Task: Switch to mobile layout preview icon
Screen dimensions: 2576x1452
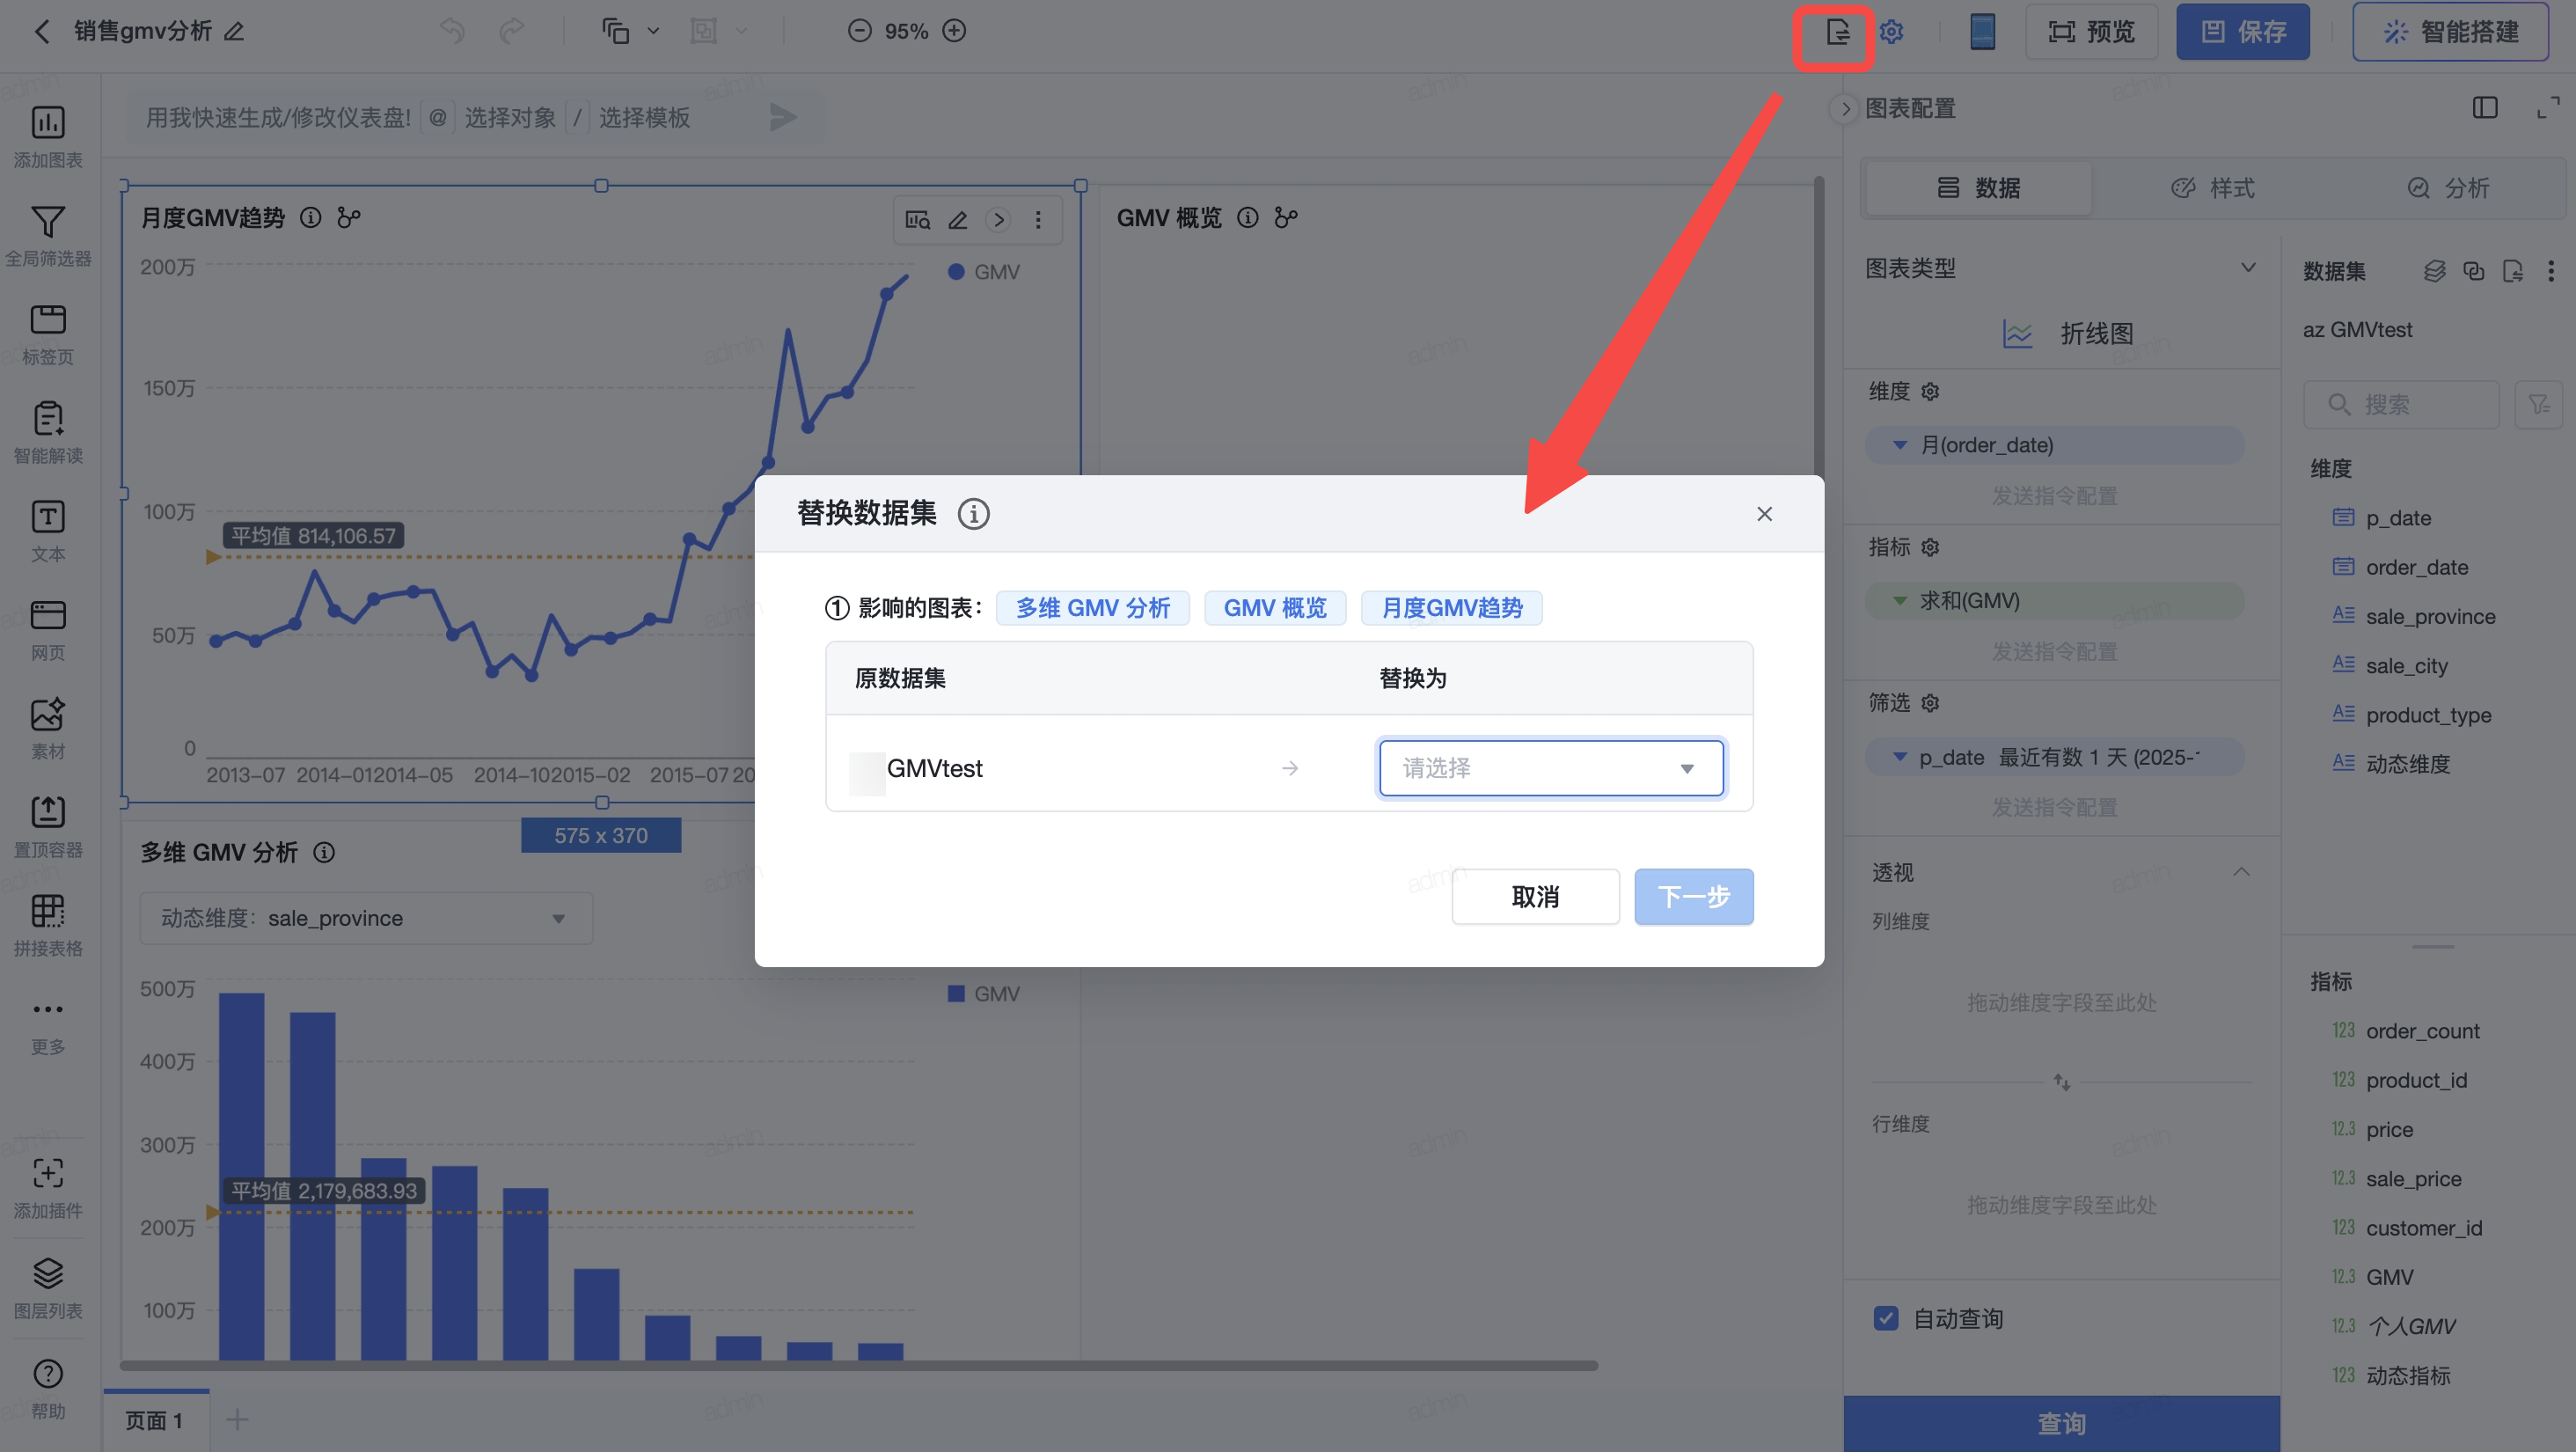Action: 1982,32
